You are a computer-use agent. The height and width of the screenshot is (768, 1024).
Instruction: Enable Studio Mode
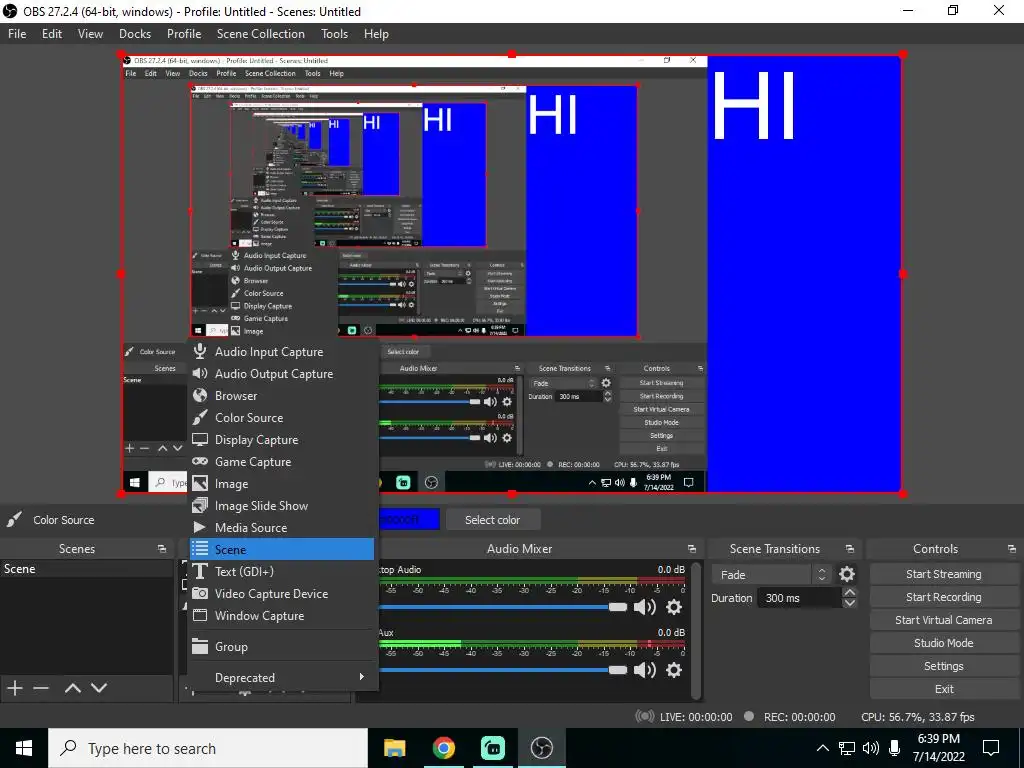[x=944, y=643]
